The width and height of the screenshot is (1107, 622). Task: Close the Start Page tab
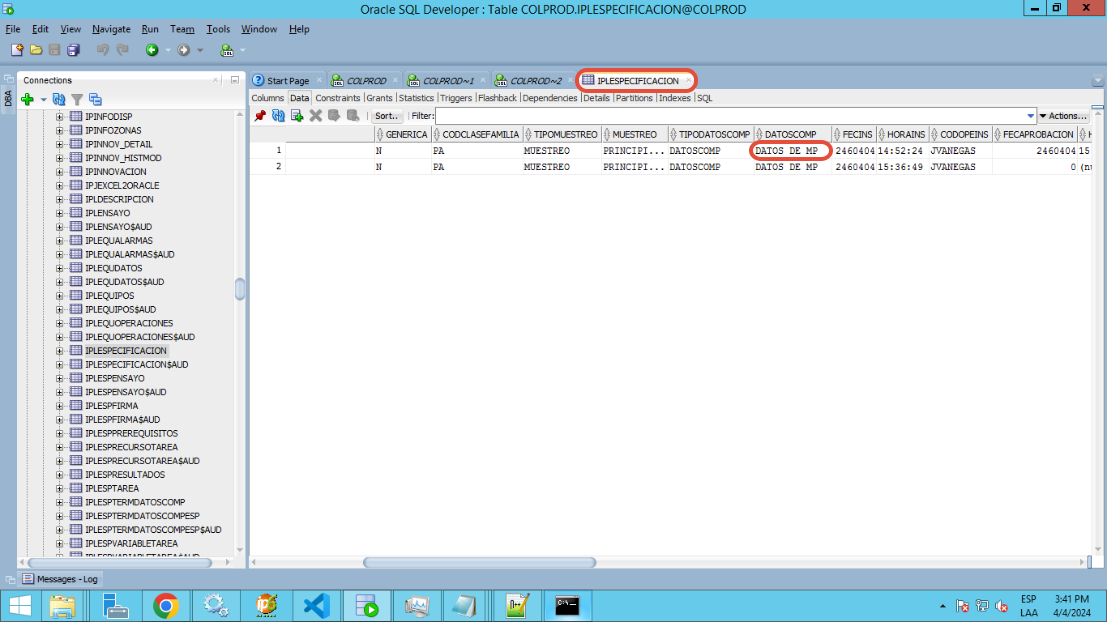(319, 80)
